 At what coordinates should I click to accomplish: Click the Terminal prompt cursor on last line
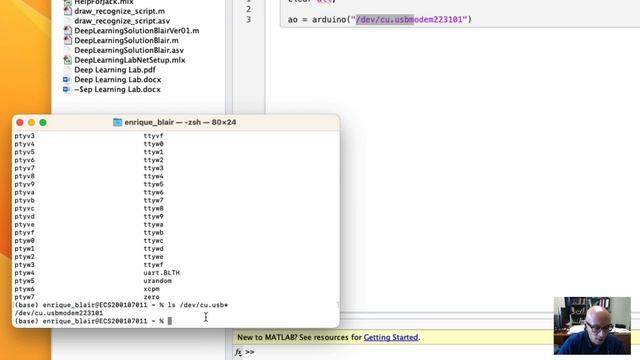(x=170, y=321)
